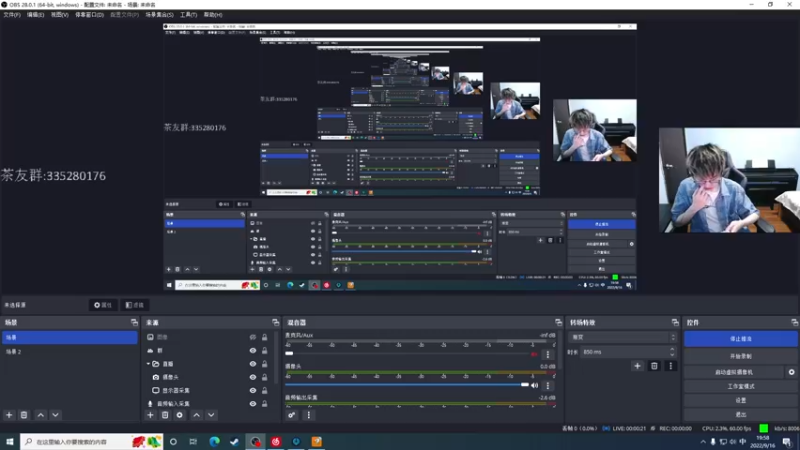Toggle lock on the 直播 group
Viewport: 800px width, 450px height.
point(264,364)
